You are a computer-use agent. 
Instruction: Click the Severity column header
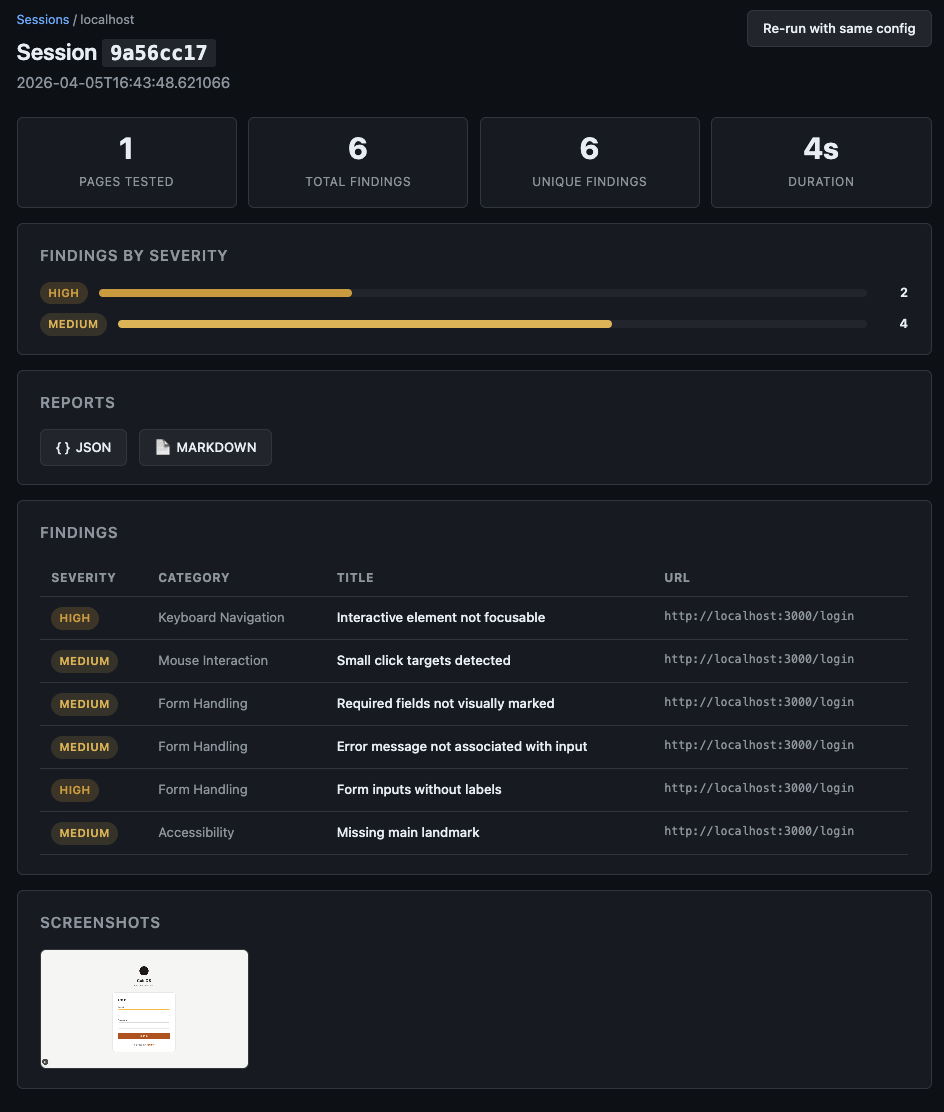(83, 578)
